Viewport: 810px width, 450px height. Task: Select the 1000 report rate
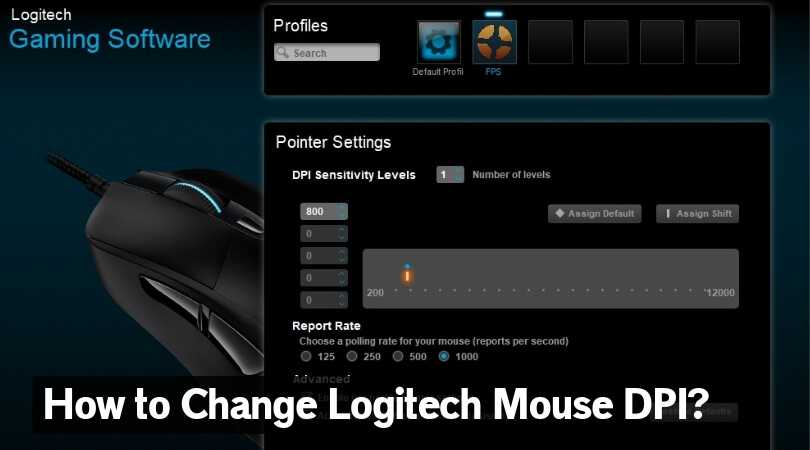pos(444,356)
